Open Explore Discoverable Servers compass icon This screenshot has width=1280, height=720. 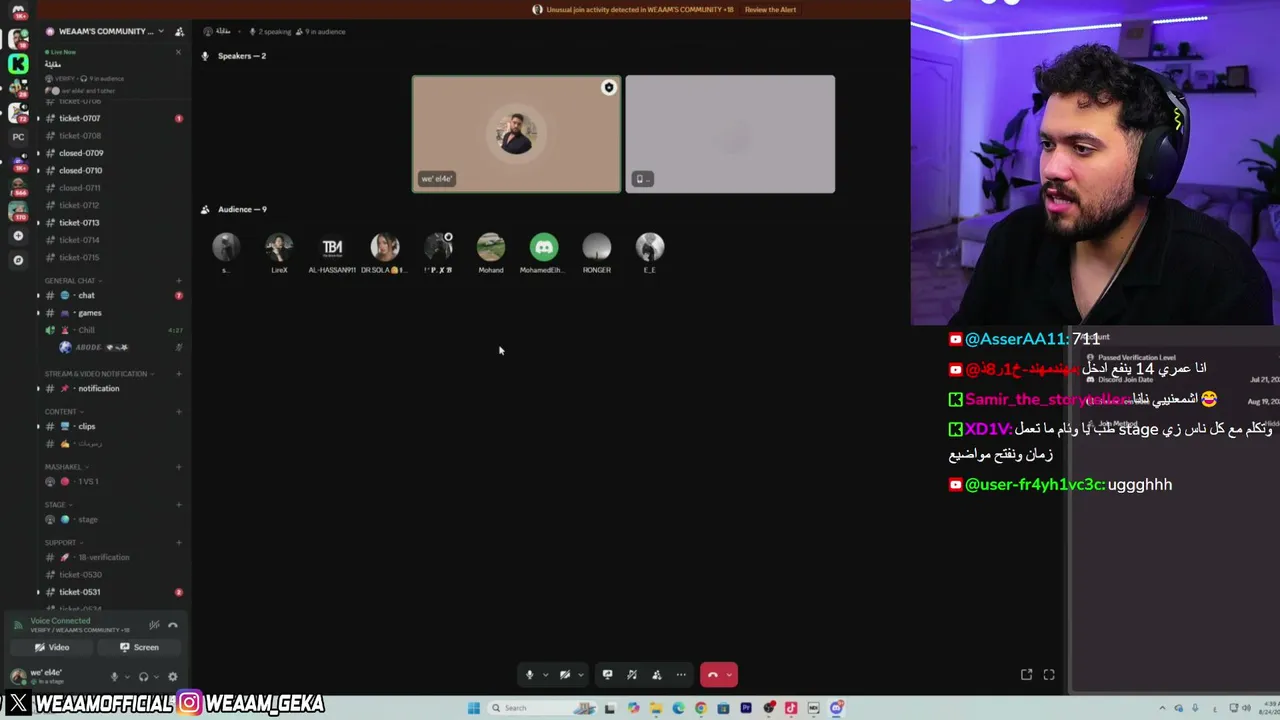(18, 260)
